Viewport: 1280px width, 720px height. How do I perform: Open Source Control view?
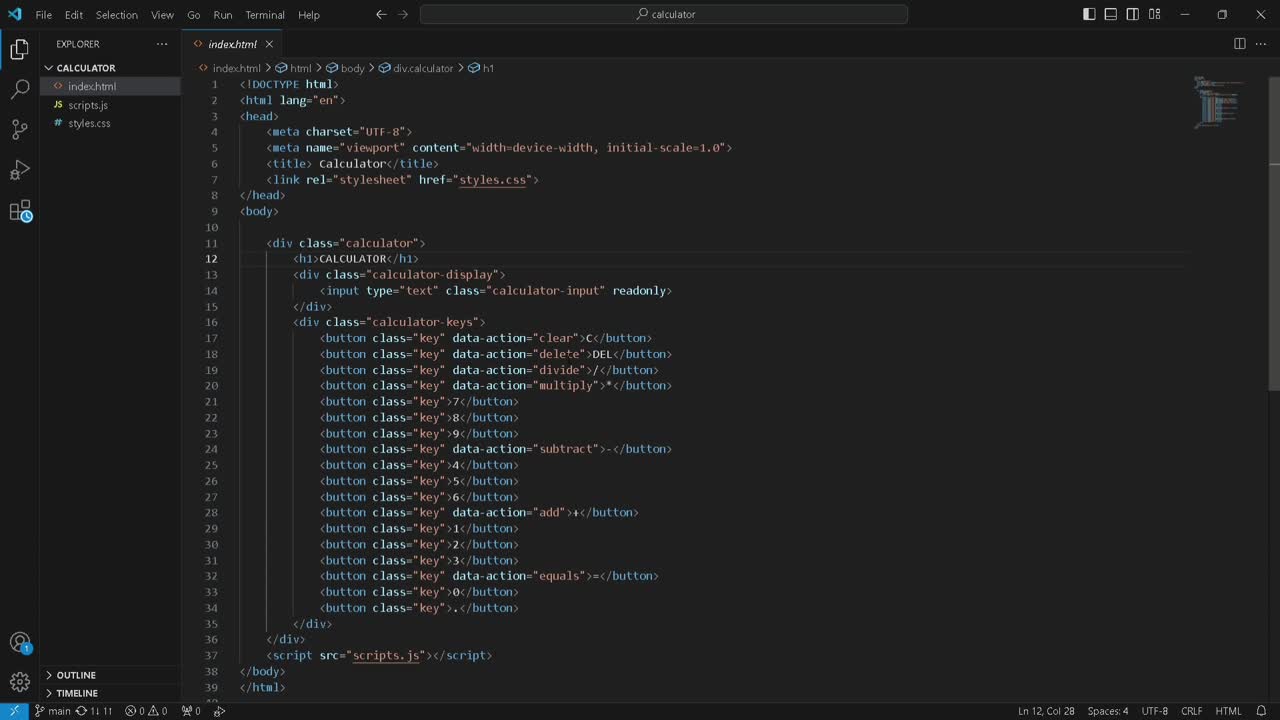pyautogui.click(x=19, y=129)
